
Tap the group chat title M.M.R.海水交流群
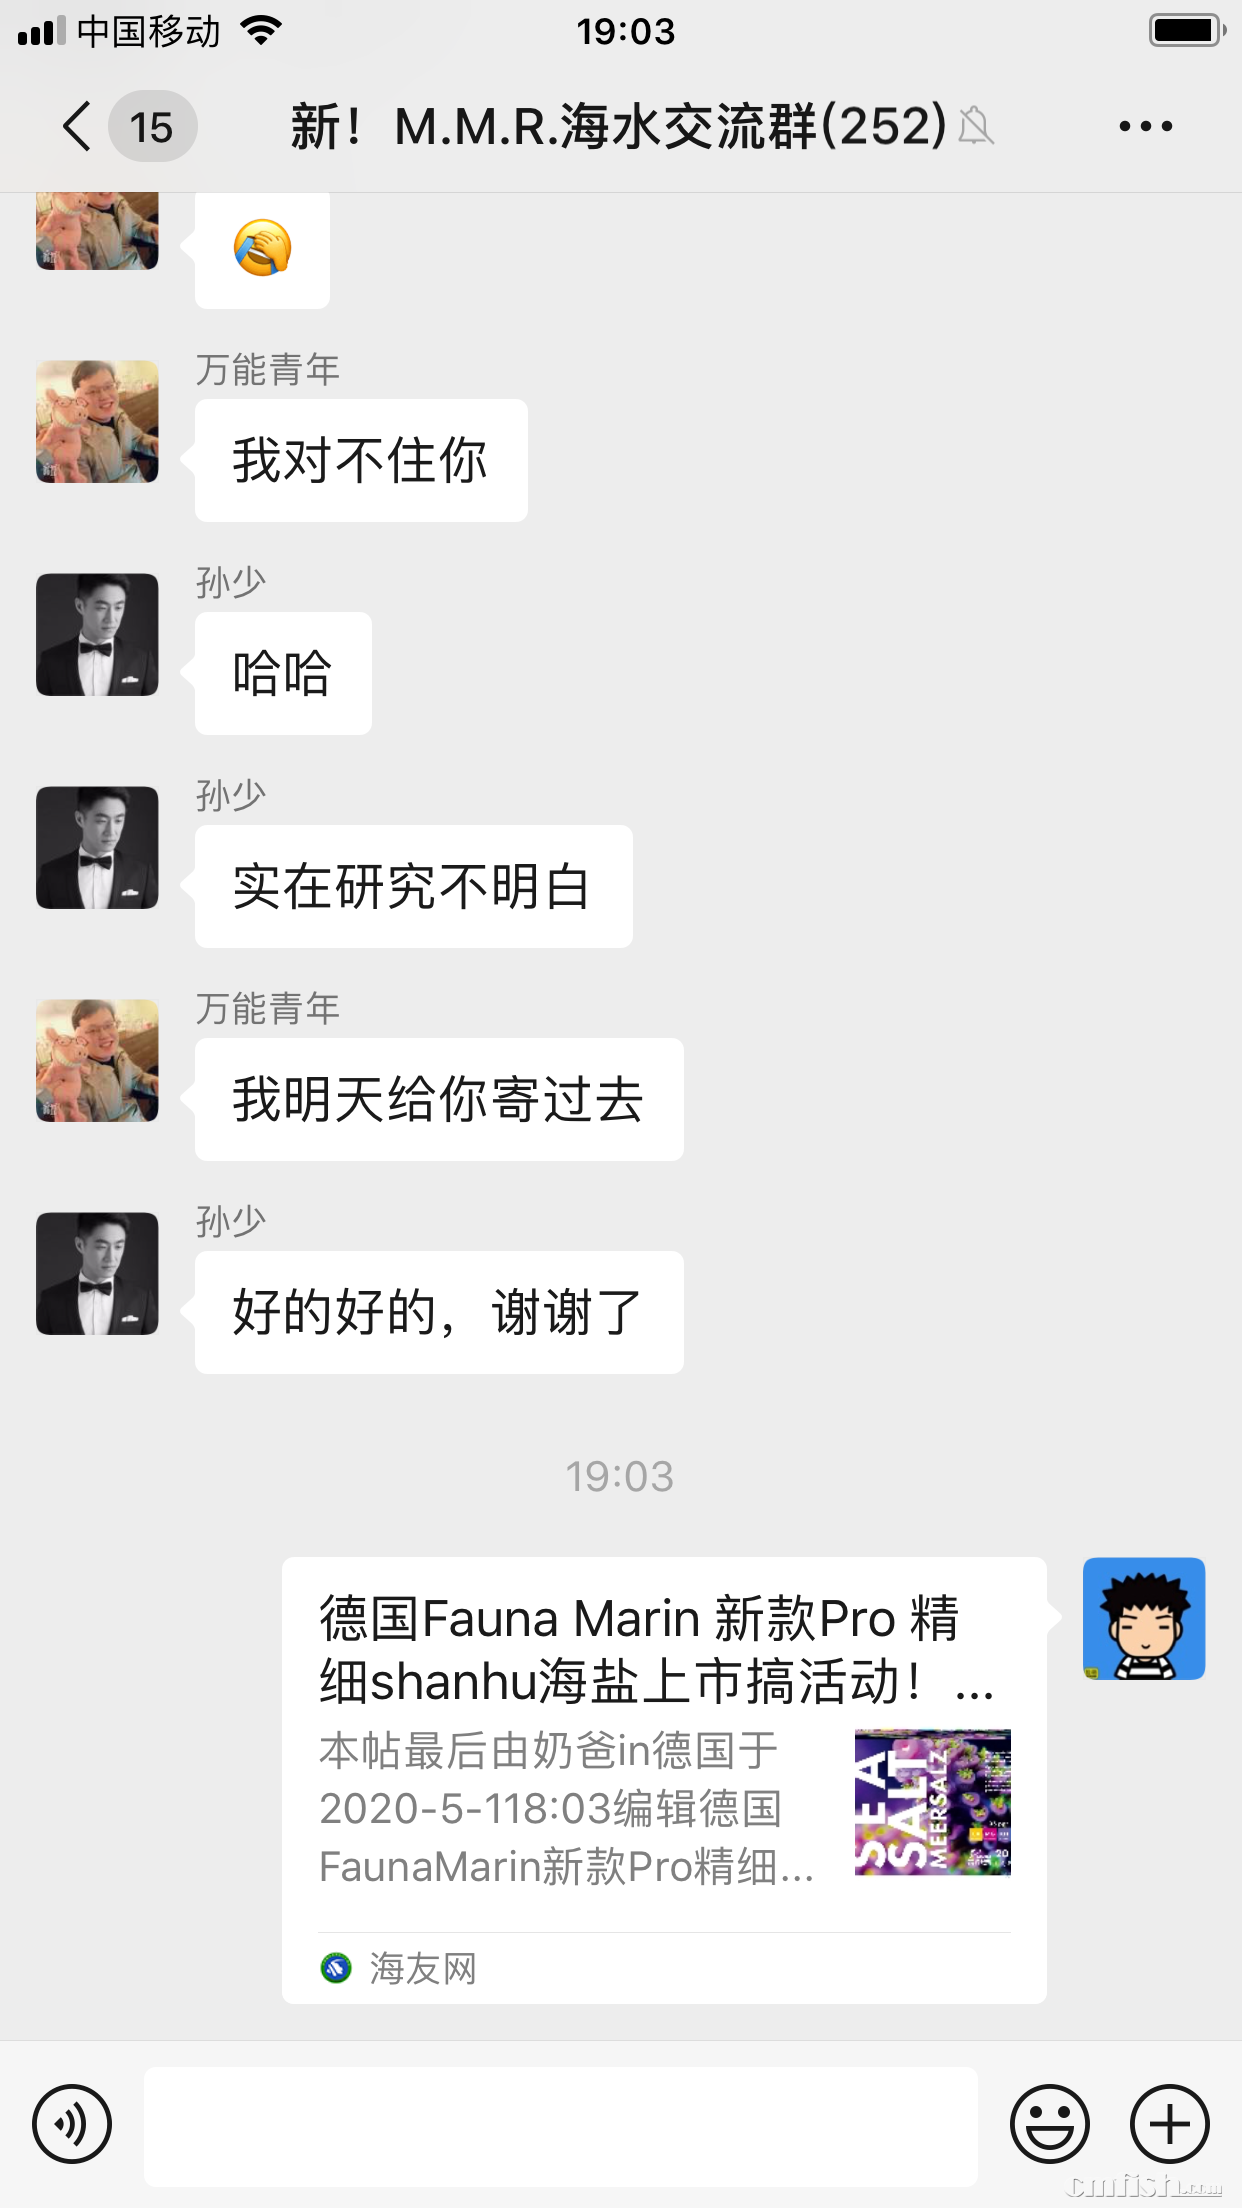(618, 127)
